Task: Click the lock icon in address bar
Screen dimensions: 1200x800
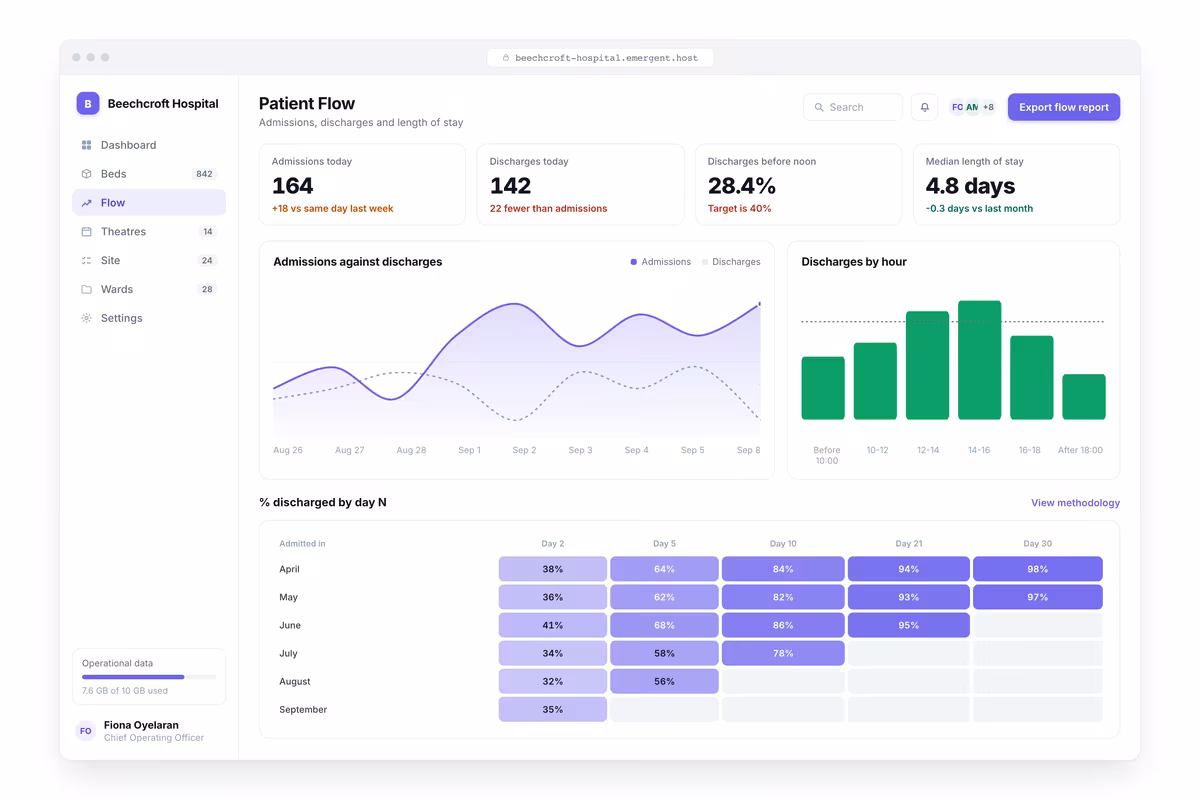Action: [x=506, y=58]
